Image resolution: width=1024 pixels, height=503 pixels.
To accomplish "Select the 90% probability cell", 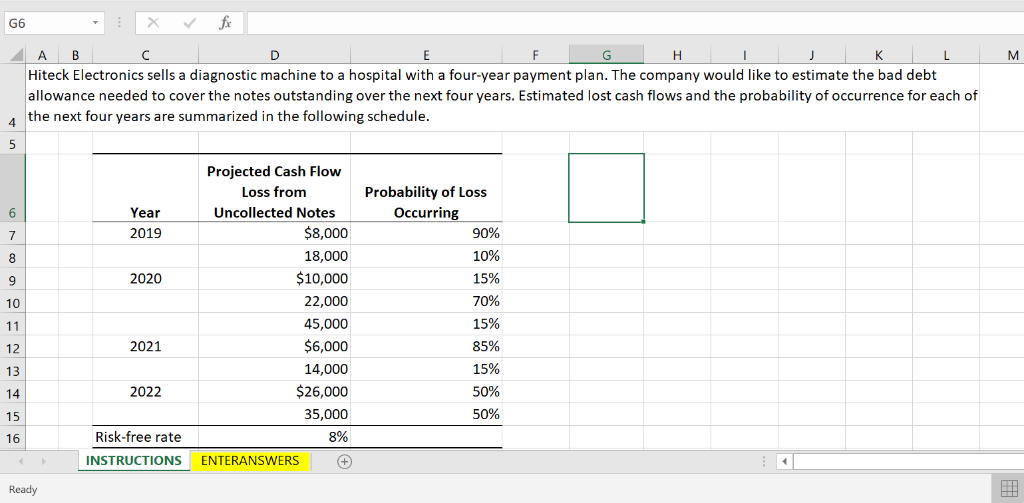I will point(426,233).
